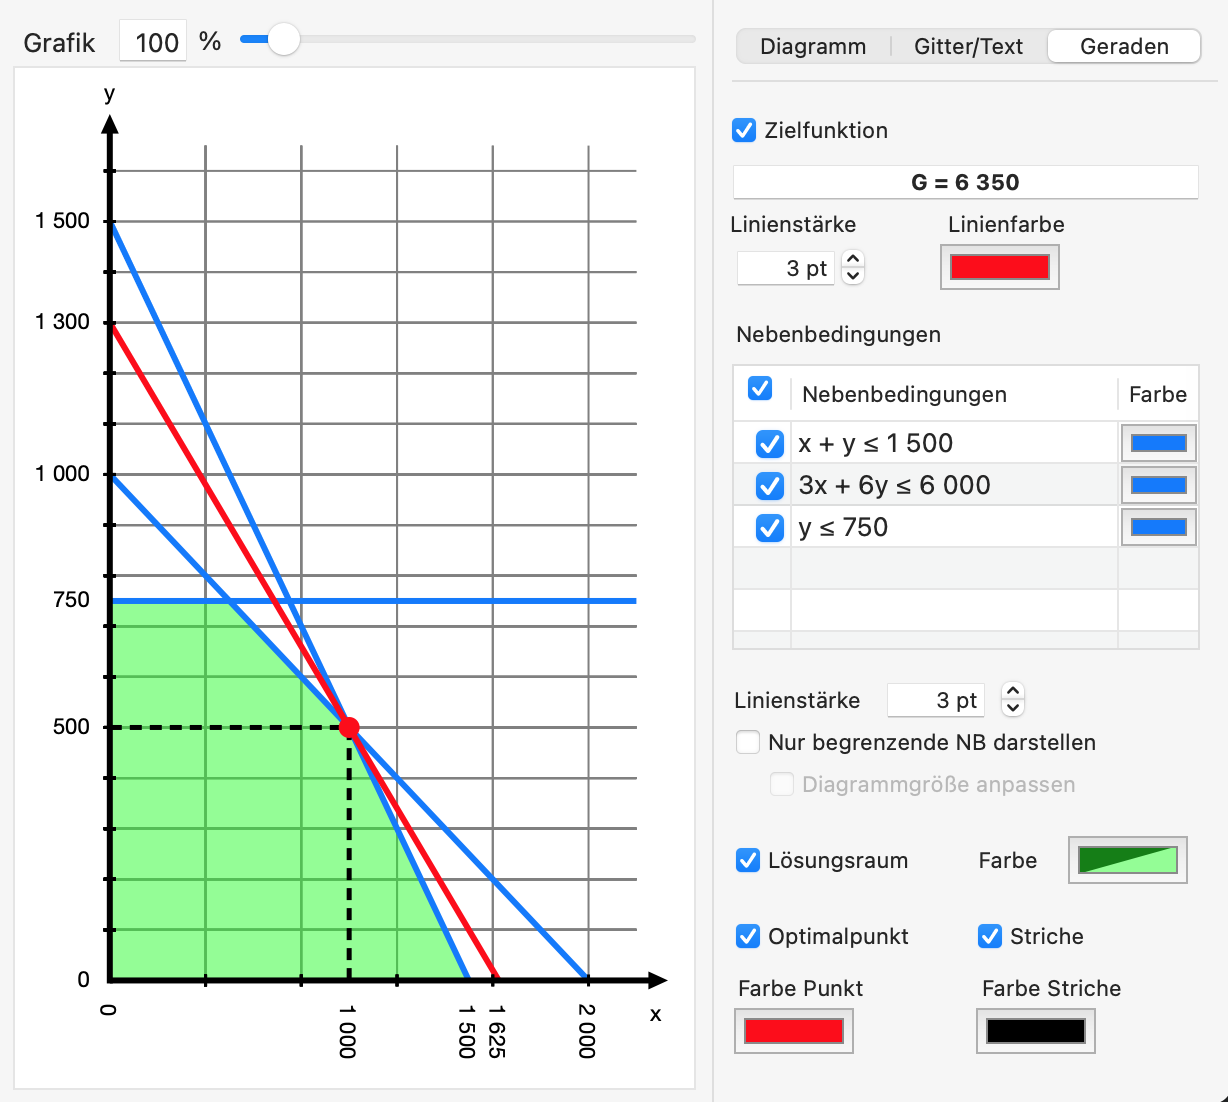Image resolution: width=1228 pixels, height=1102 pixels.
Task: Turn off the Striche option
Action: [x=989, y=936]
